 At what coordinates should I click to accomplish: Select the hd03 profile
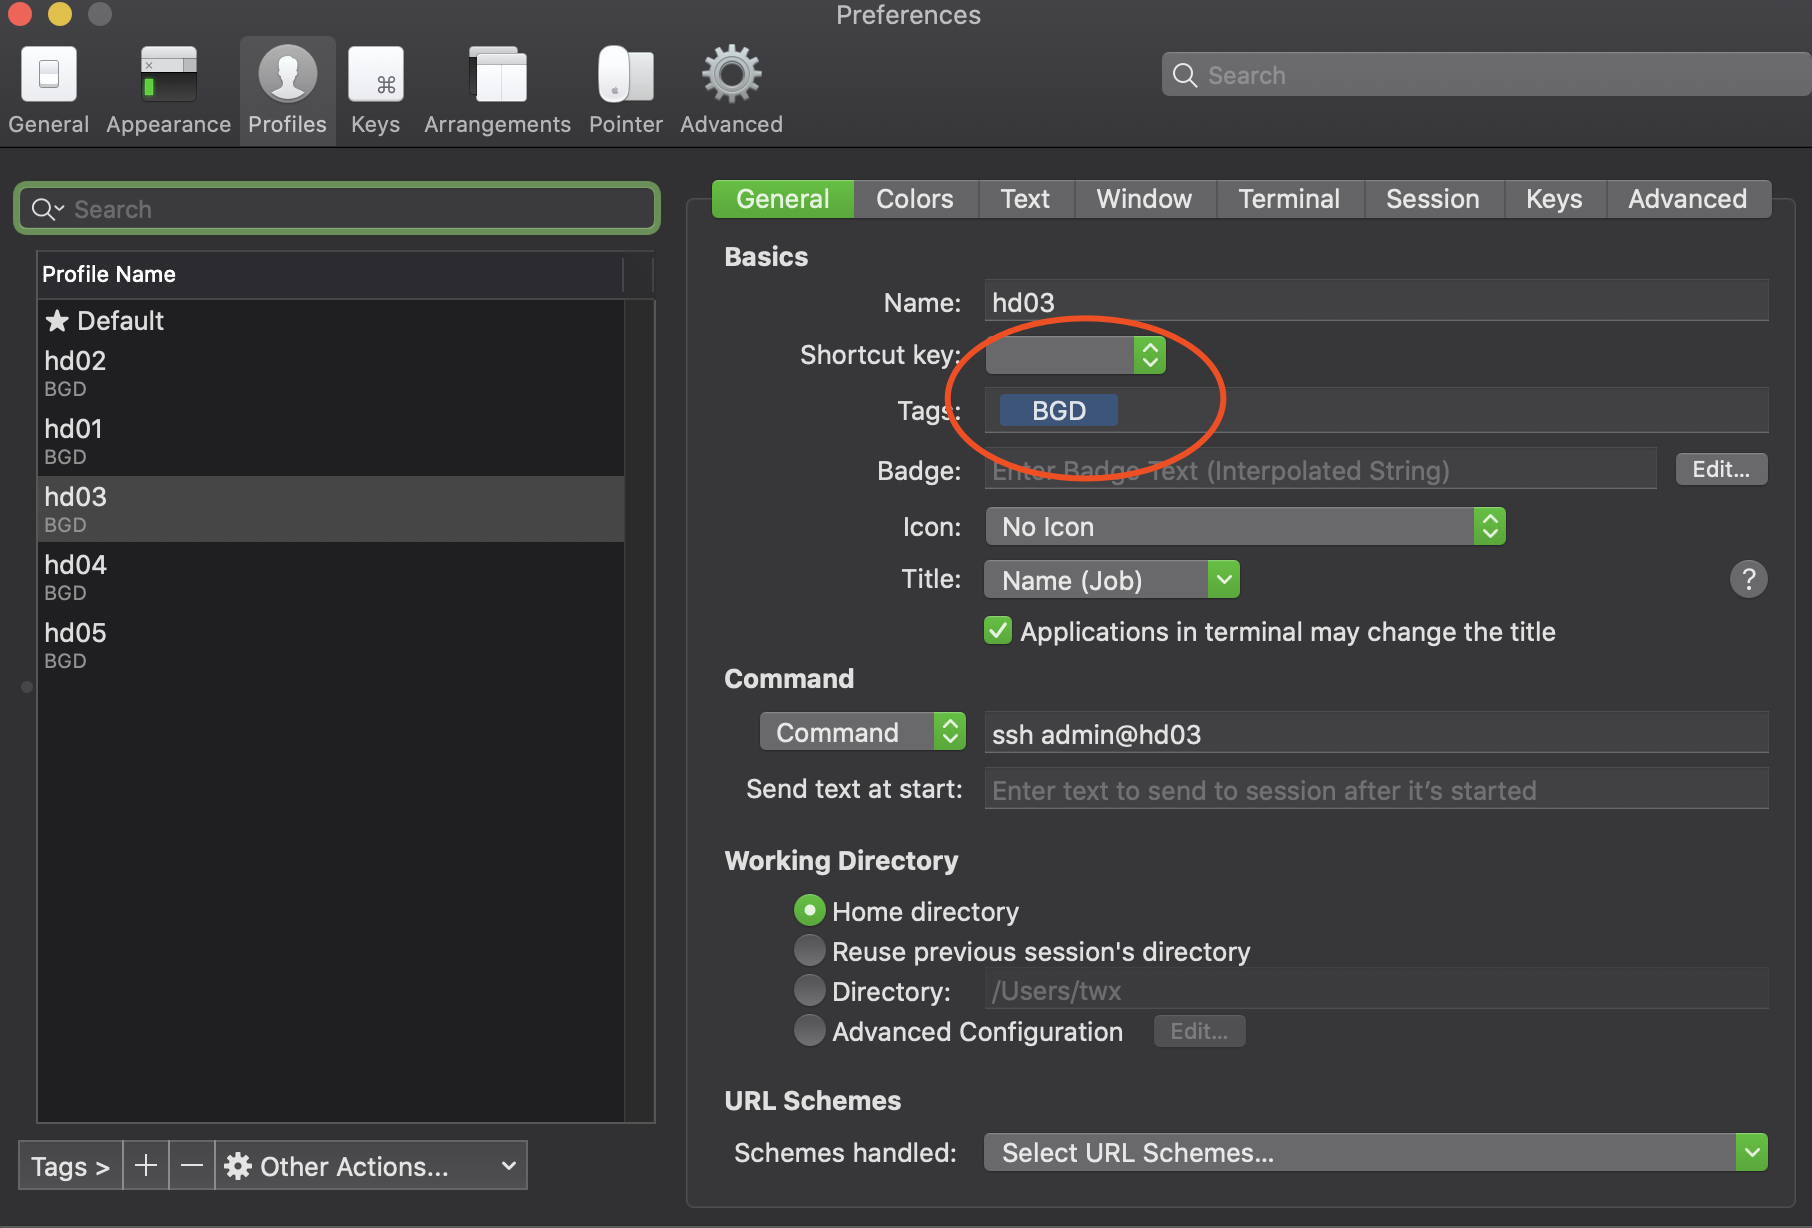pyautogui.click(x=331, y=510)
